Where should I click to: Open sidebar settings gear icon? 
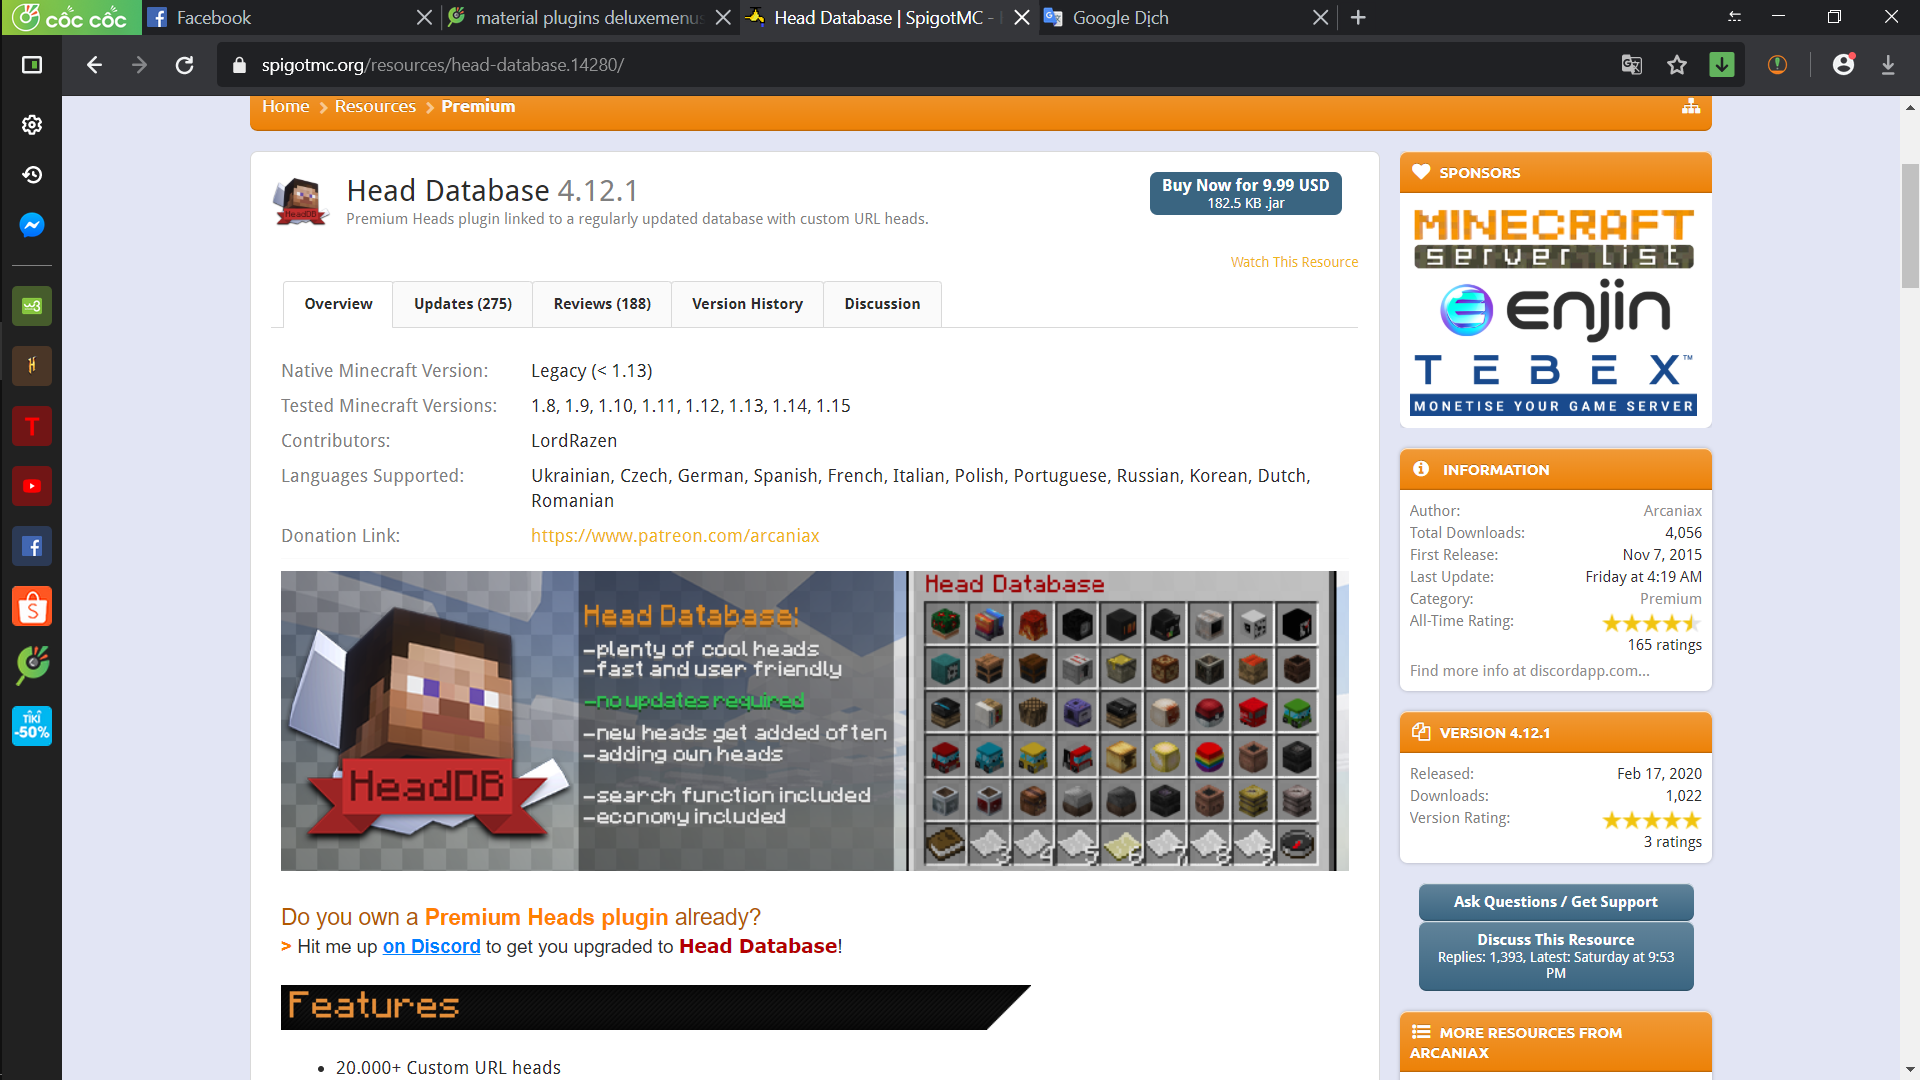coord(32,124)
